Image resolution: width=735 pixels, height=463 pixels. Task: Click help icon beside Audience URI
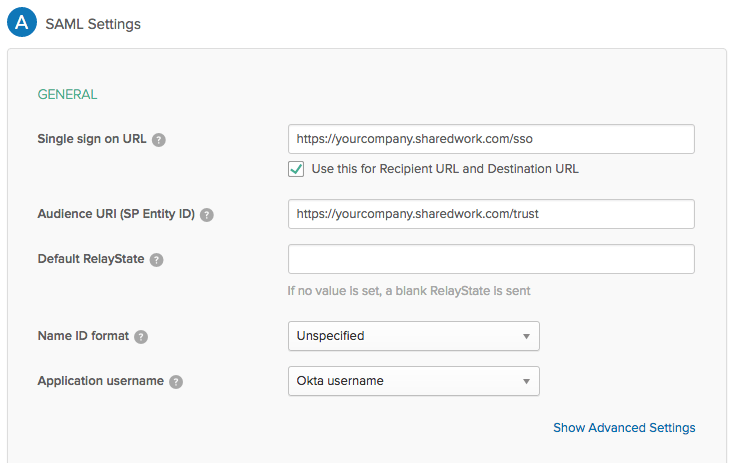pos(207,215)
